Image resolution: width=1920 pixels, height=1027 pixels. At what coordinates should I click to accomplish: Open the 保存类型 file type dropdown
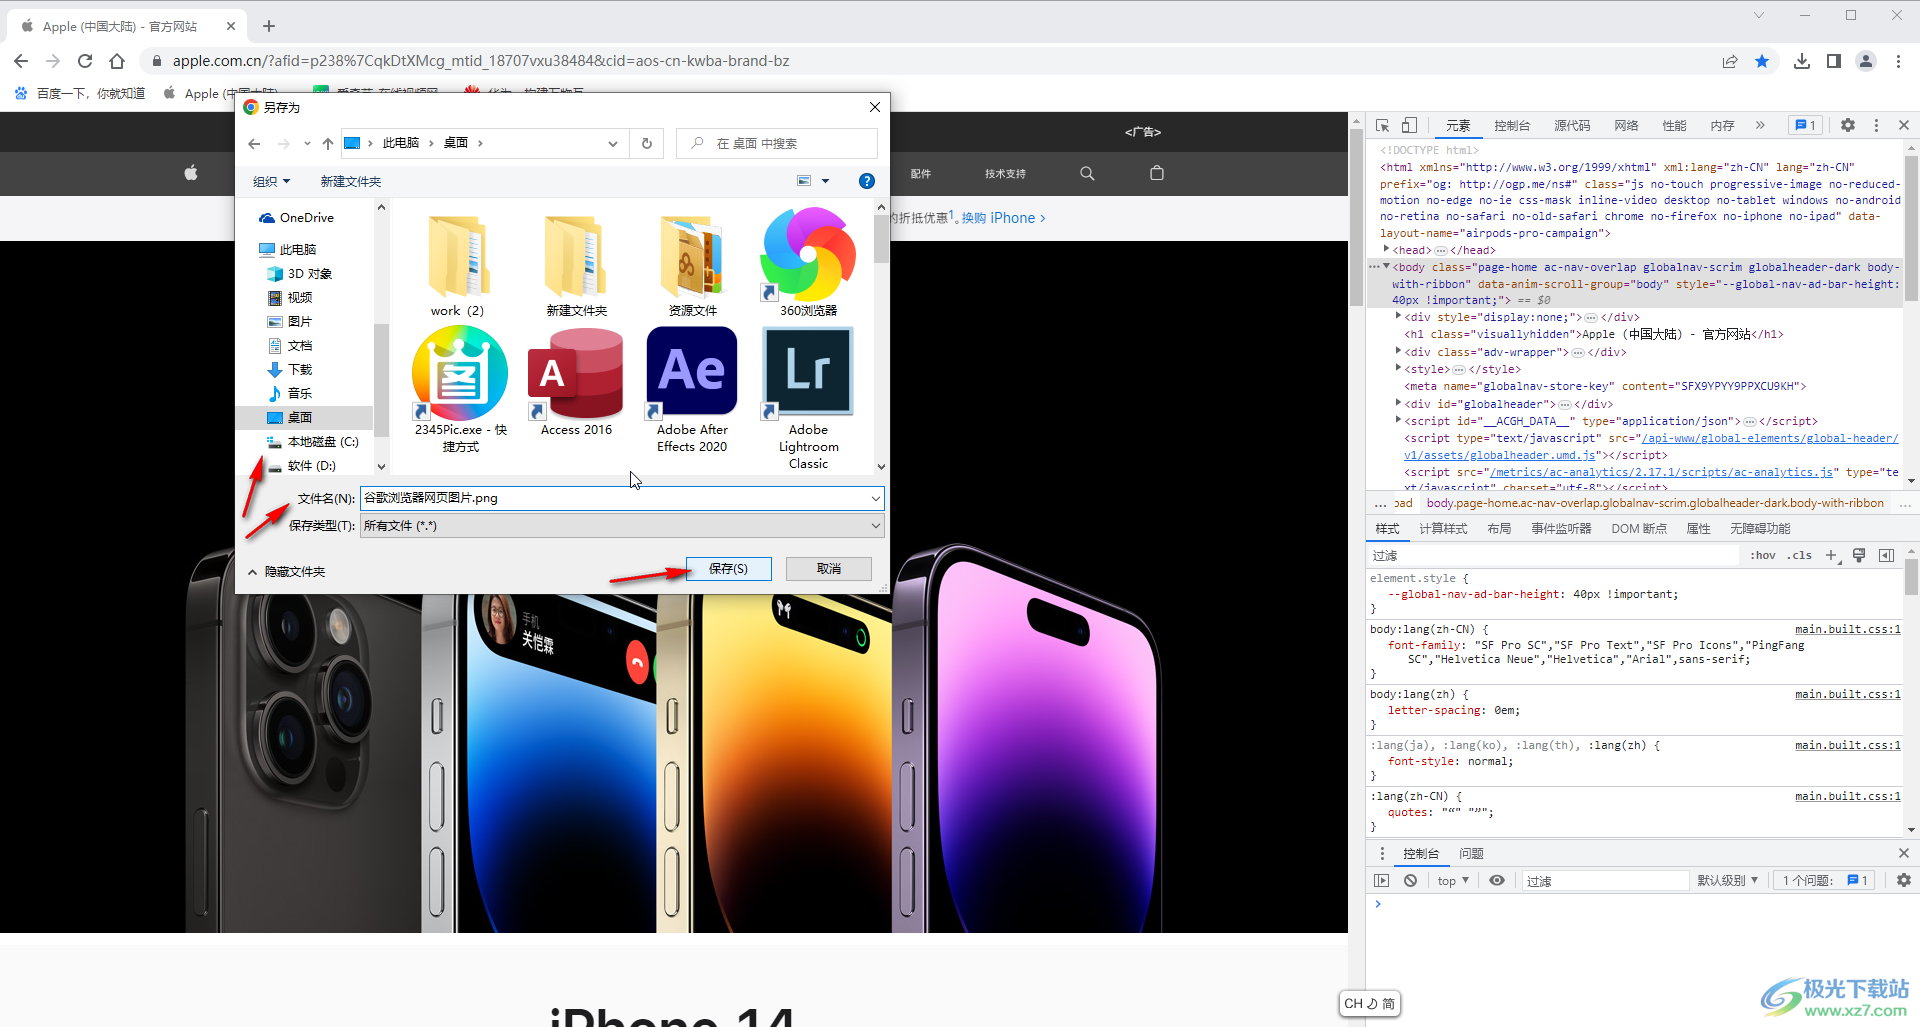(621, 525)
